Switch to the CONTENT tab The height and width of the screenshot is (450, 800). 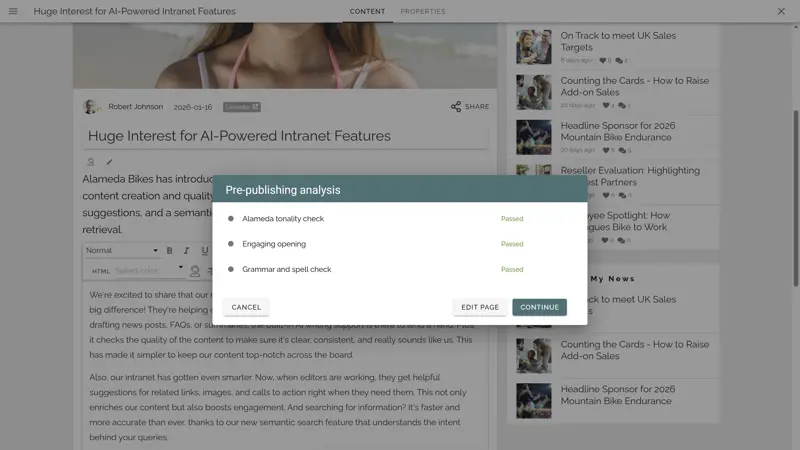[367, 11]
